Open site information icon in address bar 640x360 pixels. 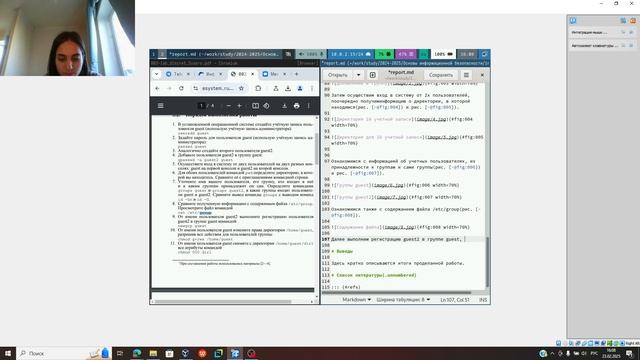click(x=196, y=88)
